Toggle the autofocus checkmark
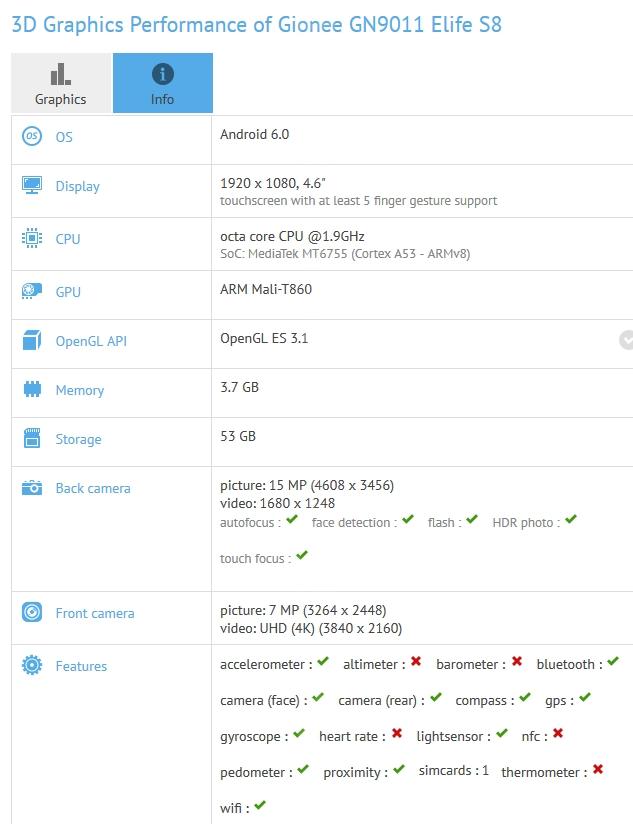 coord(289,520)
